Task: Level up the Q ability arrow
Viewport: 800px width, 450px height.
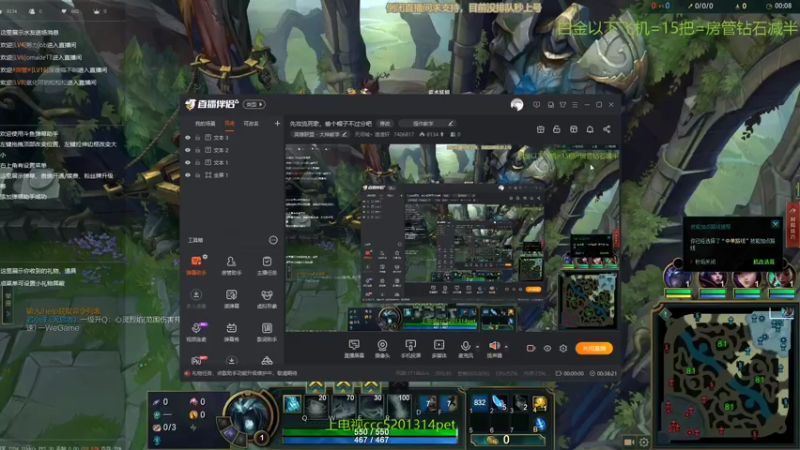Action: 316,385
